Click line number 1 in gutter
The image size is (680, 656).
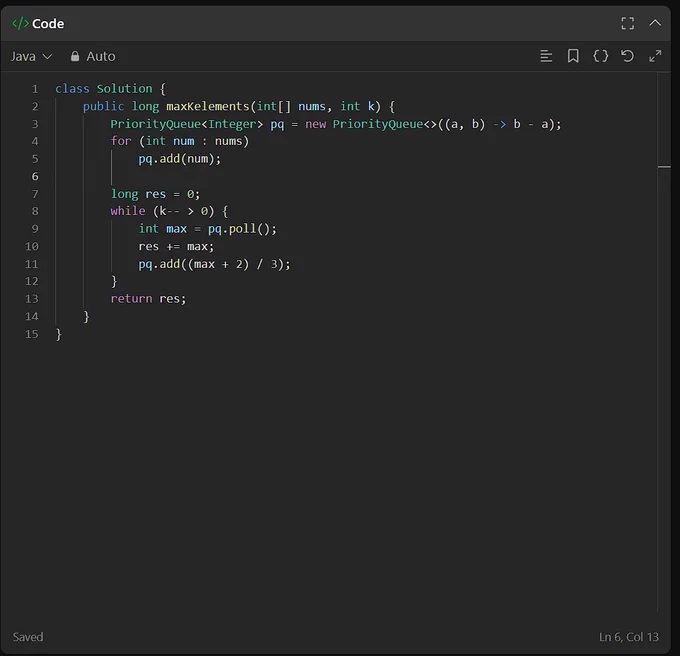click(35, 89)
